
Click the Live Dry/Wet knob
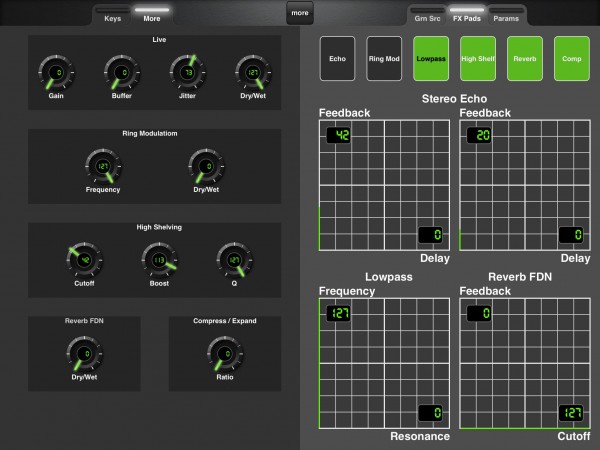point(253,72)
